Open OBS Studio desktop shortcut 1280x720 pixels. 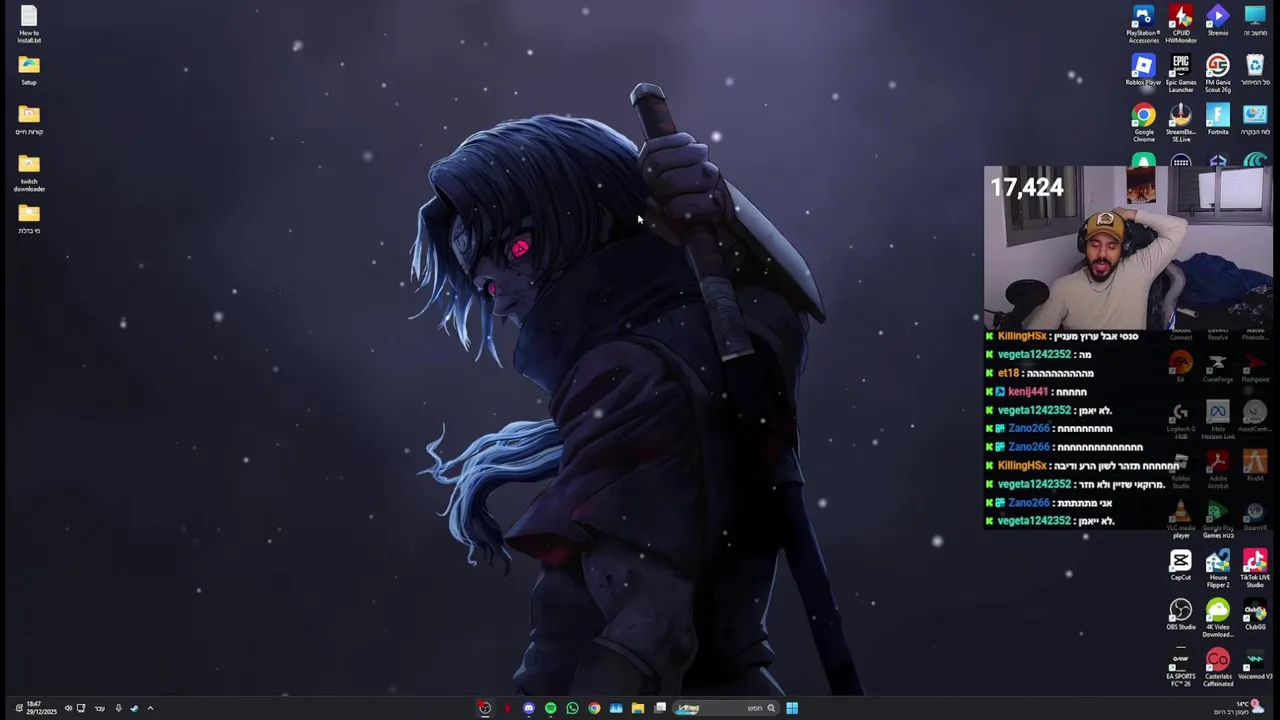(x=1181, y=615)
